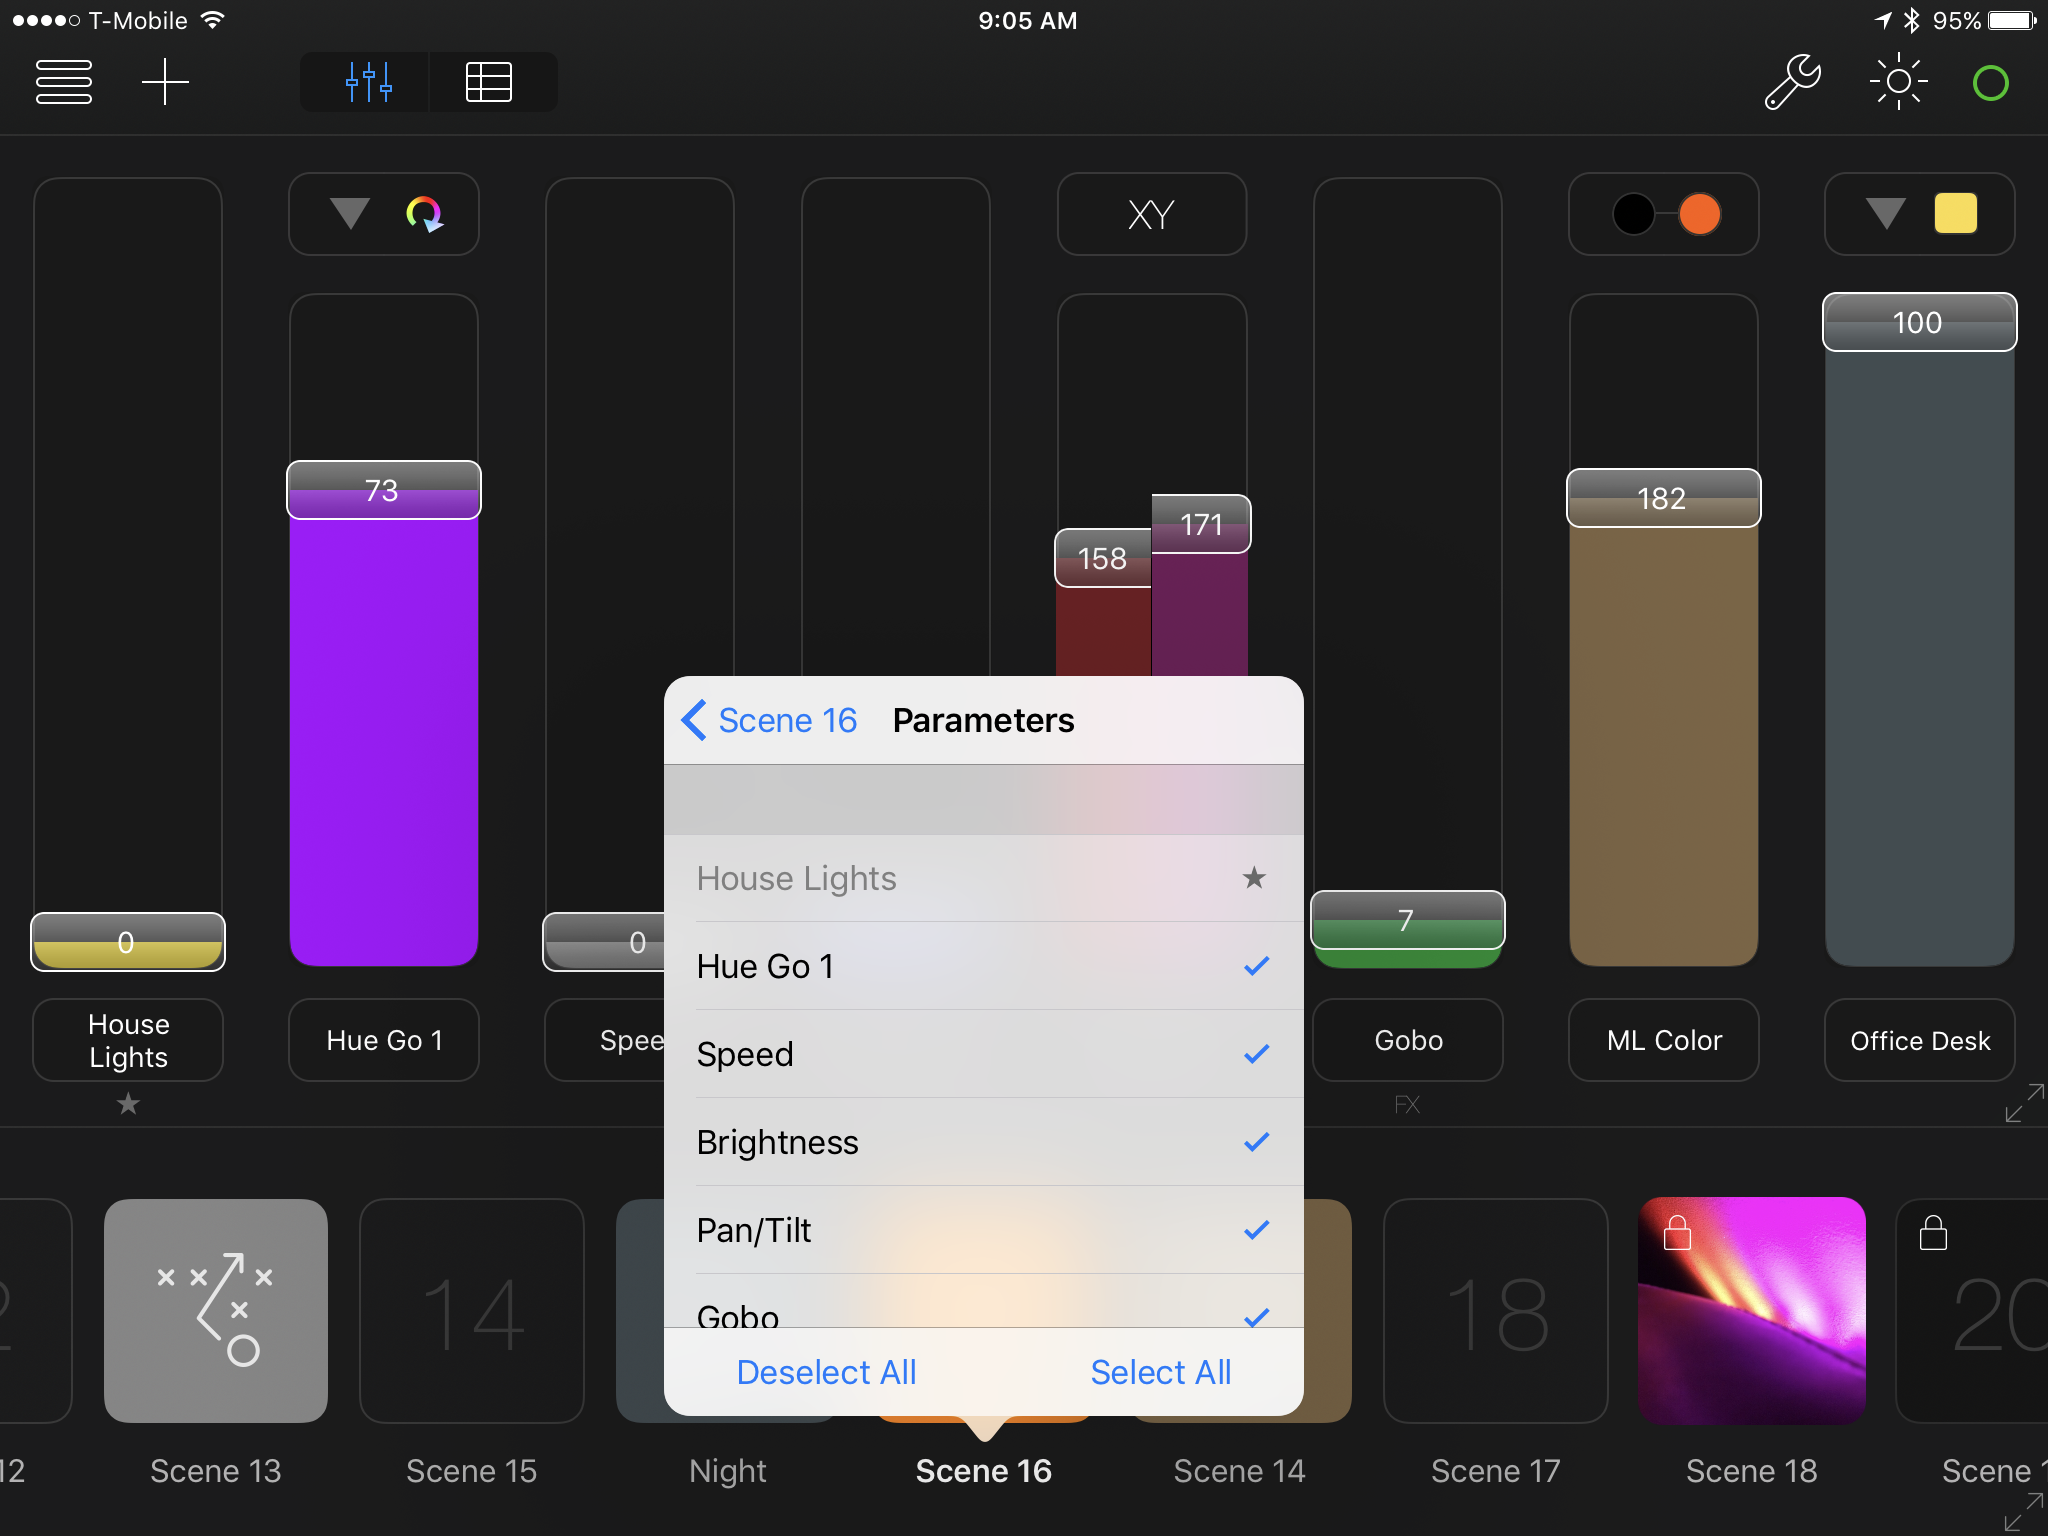This screenshot has height=1536, width=2048.
Task: Tap the House Lights star row in Parameters
Action: pos(983,878)
